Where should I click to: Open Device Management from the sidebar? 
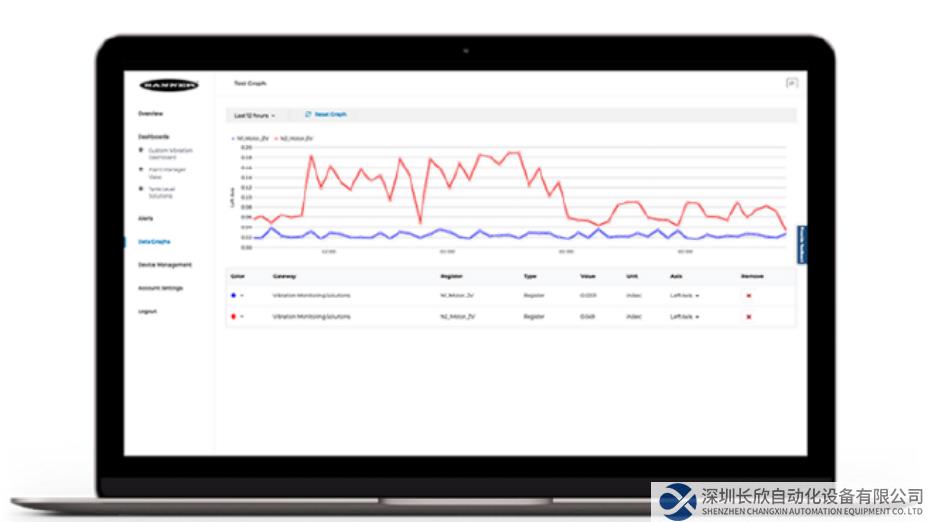(165, 265)
